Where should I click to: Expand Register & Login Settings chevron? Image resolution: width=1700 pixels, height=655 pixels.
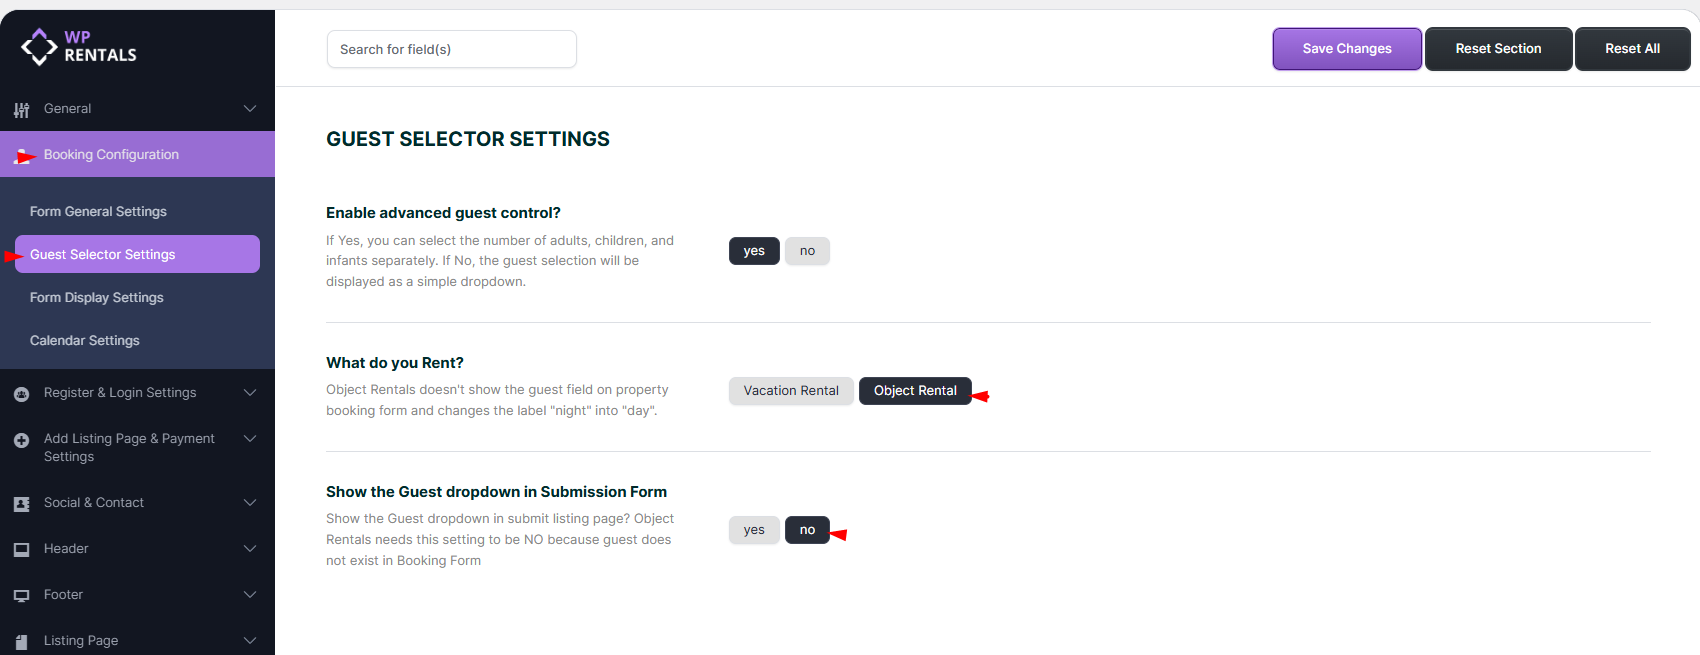coord(250,393)
